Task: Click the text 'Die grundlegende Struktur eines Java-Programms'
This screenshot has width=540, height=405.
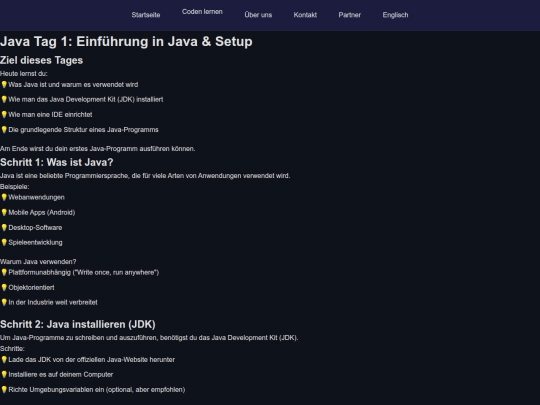Action: click(x=83, y=129)
